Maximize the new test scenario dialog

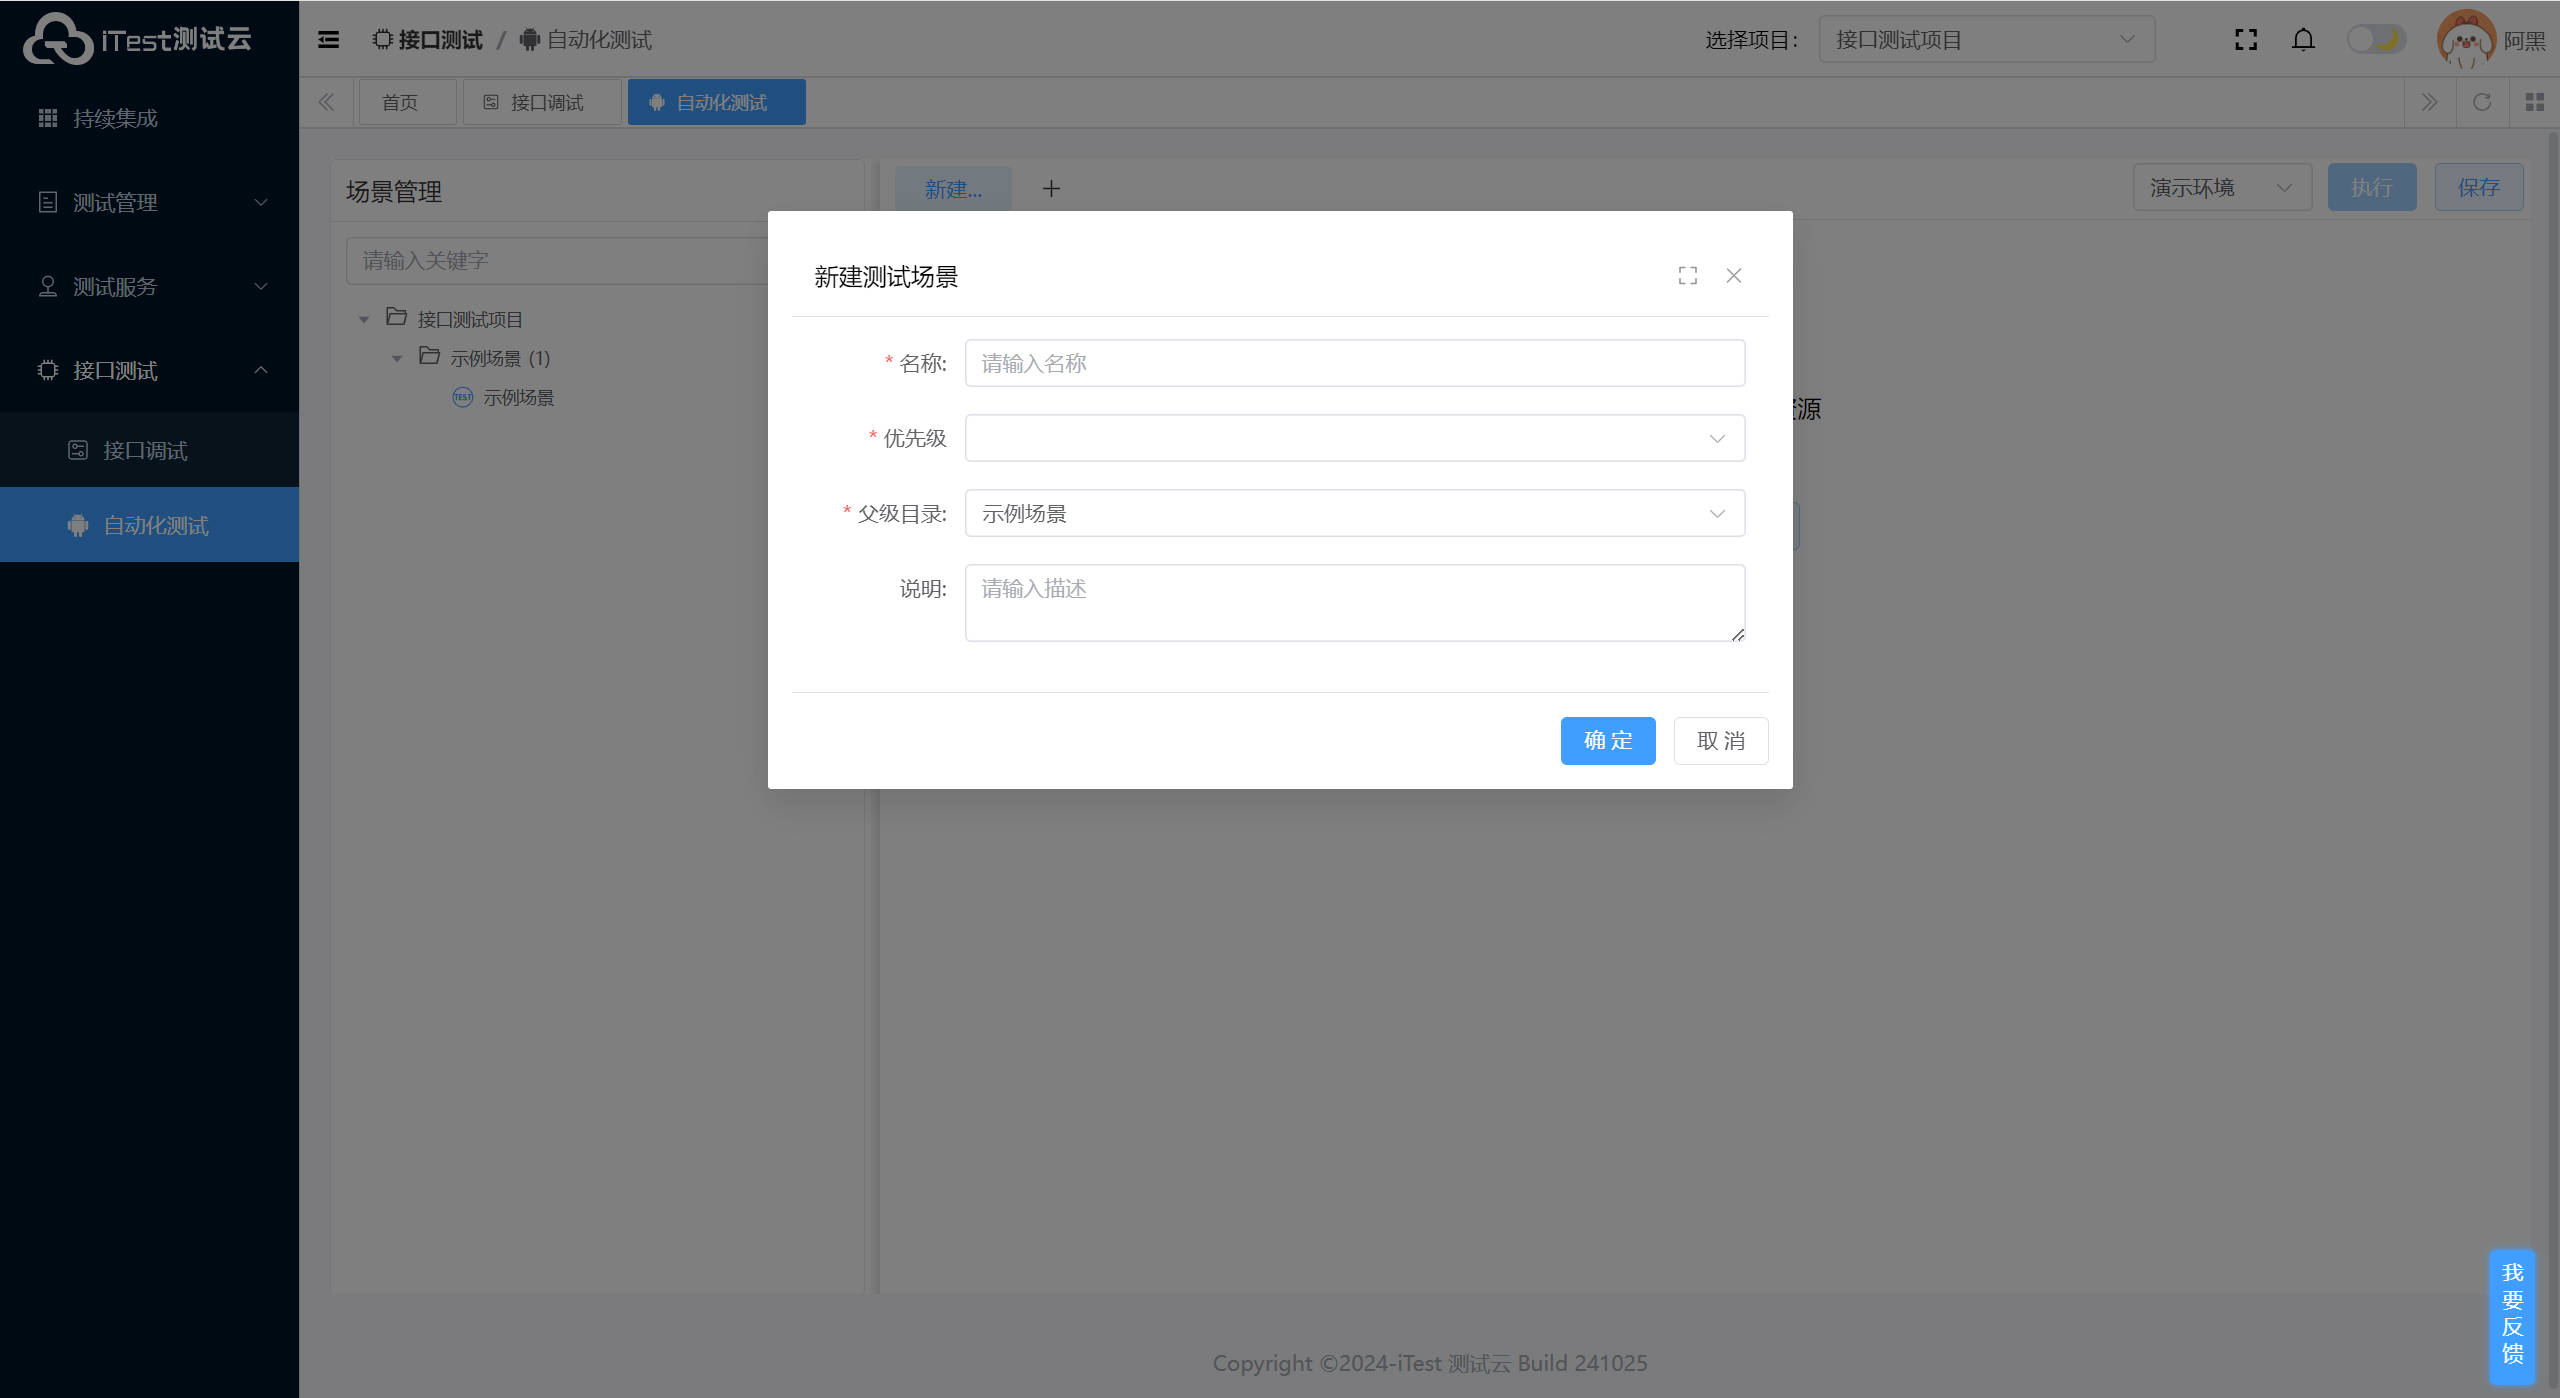pyautogui.click(x=1688, y=276)
